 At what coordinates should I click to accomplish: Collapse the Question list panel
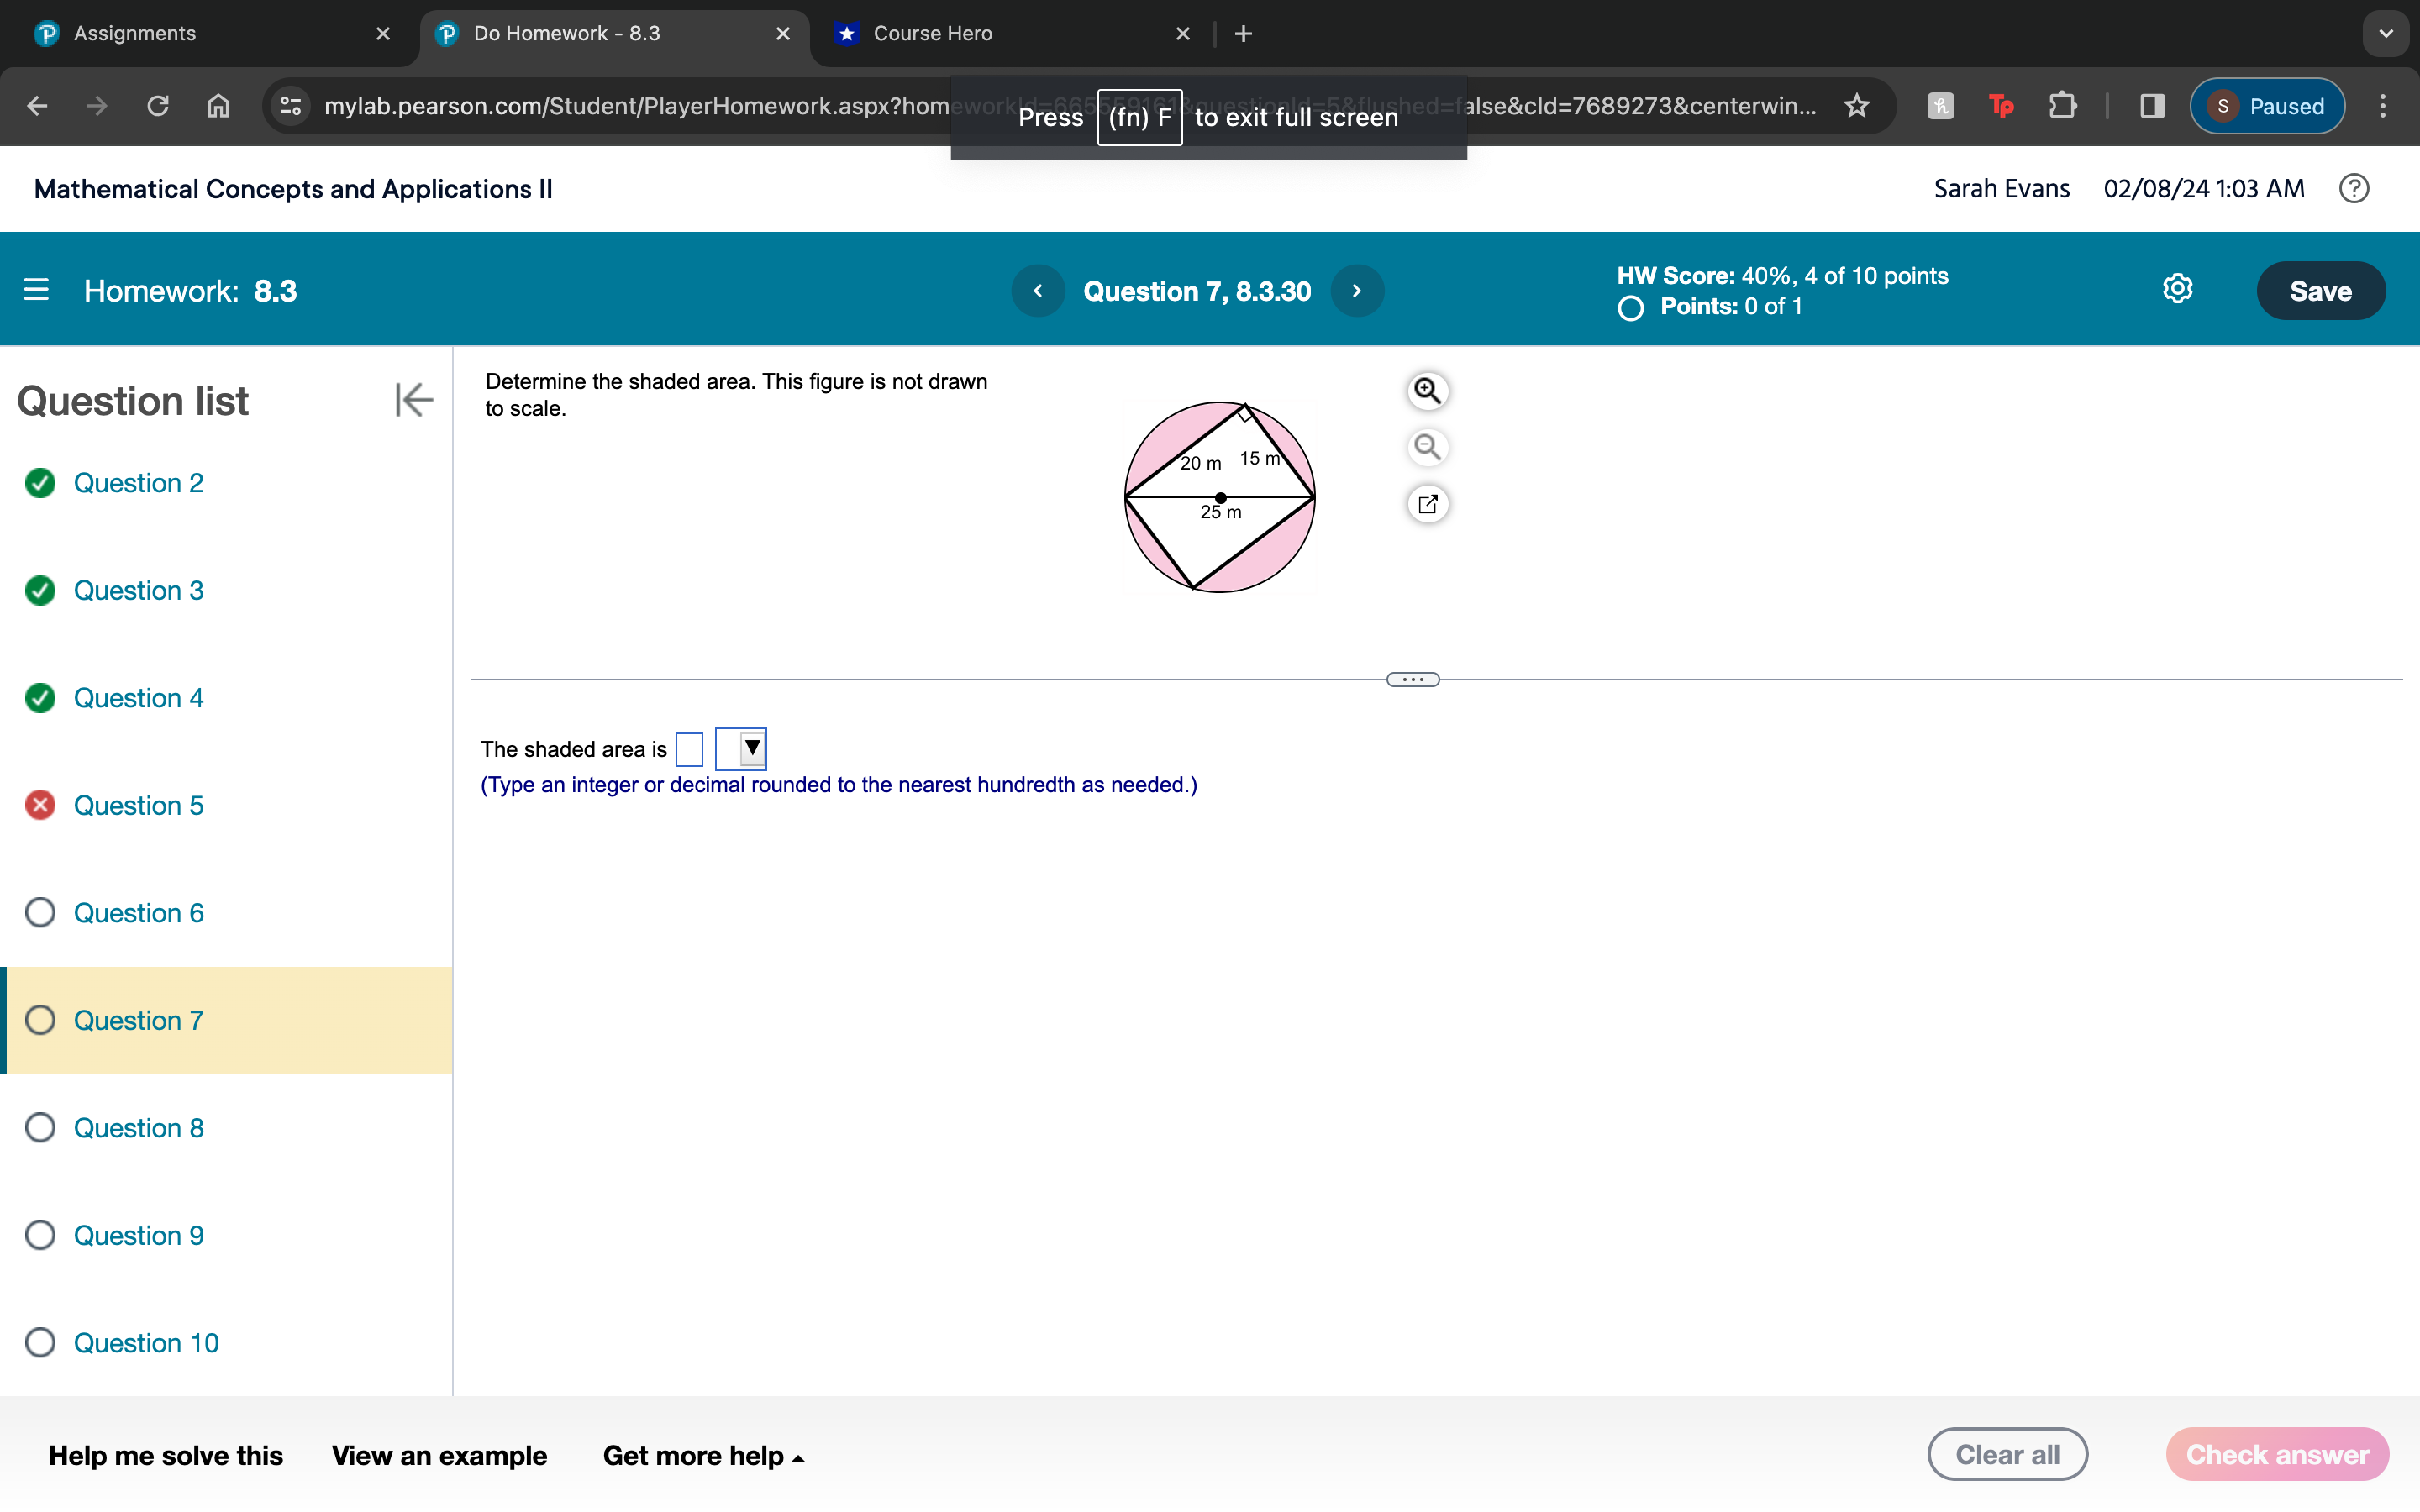click(413, 400)
